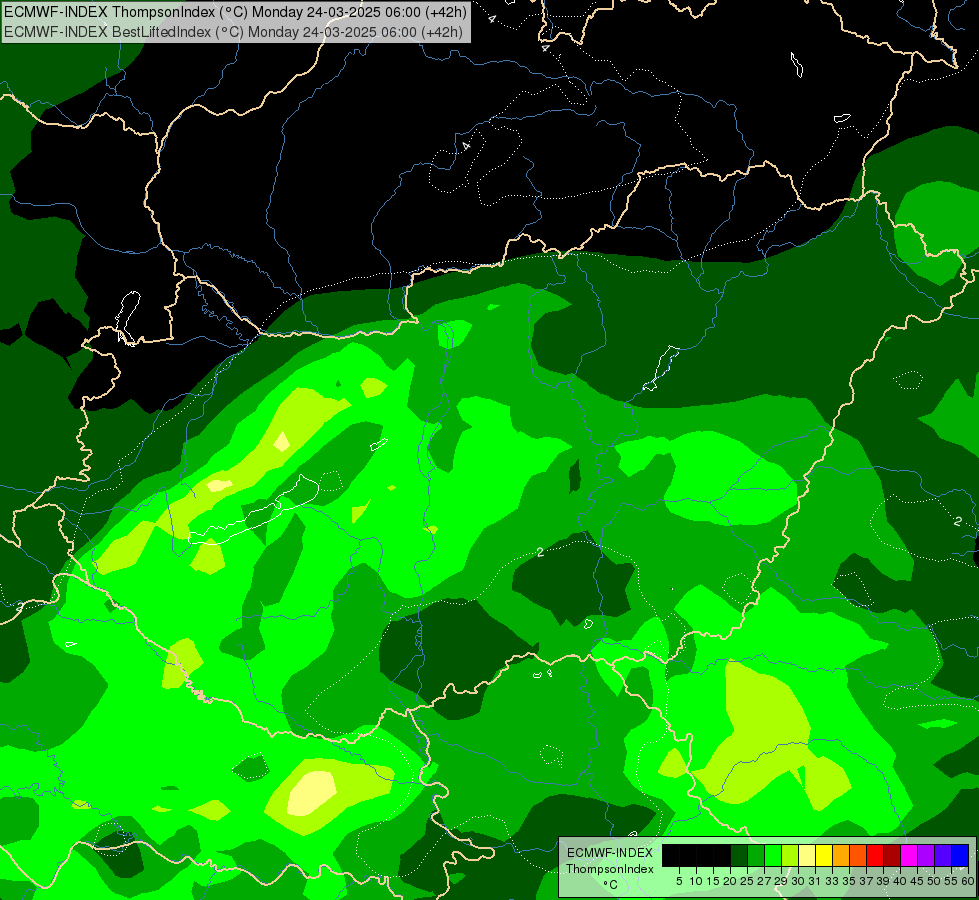Click the legend tick value 29
Screen dimensions: 979x900
pyautogui.click(x=780, y=881)
